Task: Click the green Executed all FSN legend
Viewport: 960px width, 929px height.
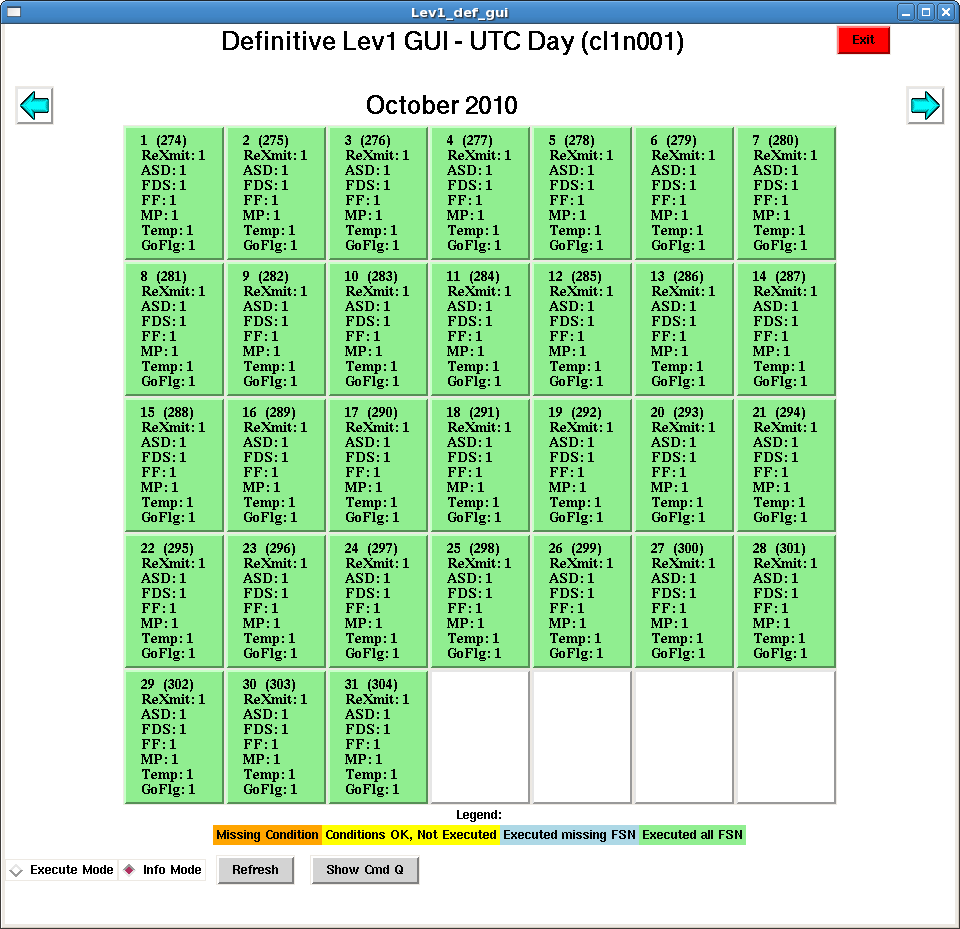Action: (692, 835)
